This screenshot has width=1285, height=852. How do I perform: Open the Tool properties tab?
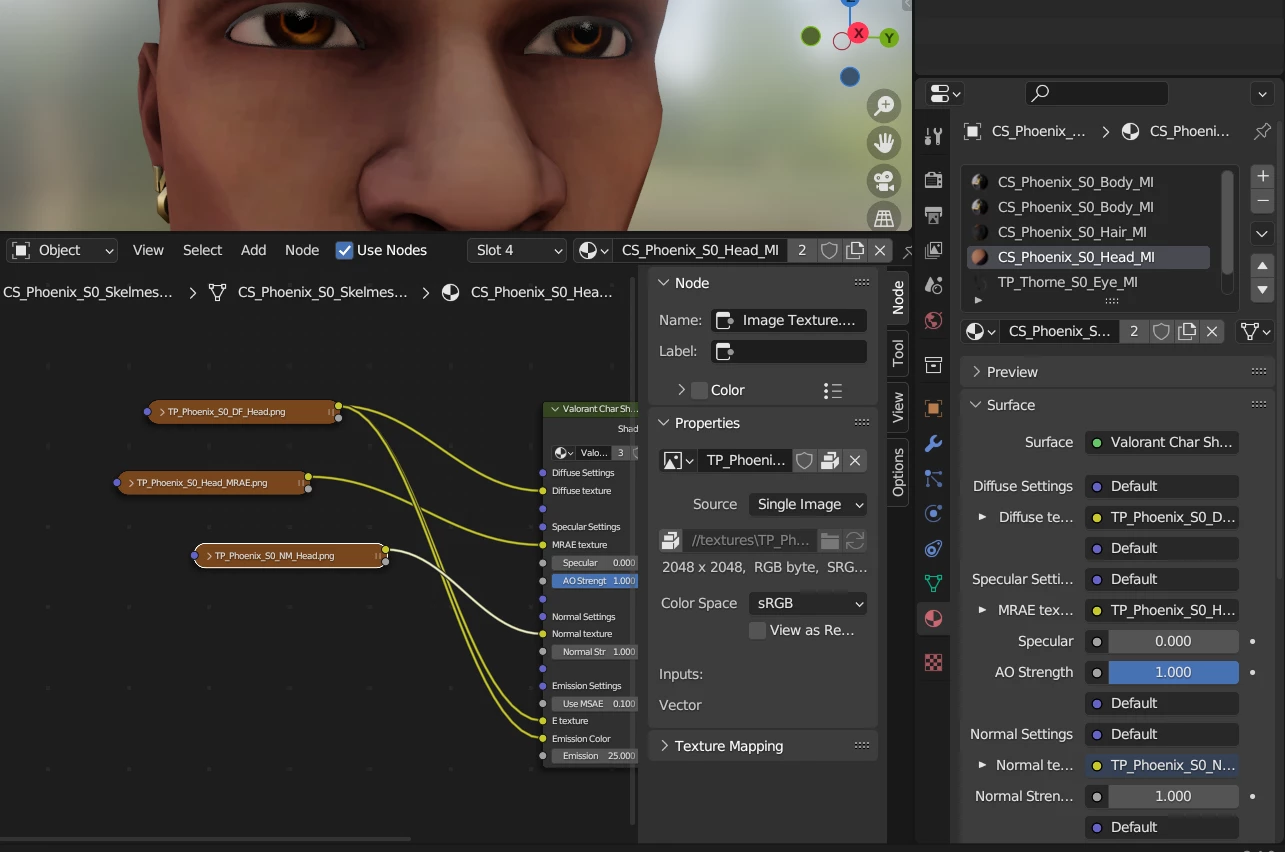(933, 137)
